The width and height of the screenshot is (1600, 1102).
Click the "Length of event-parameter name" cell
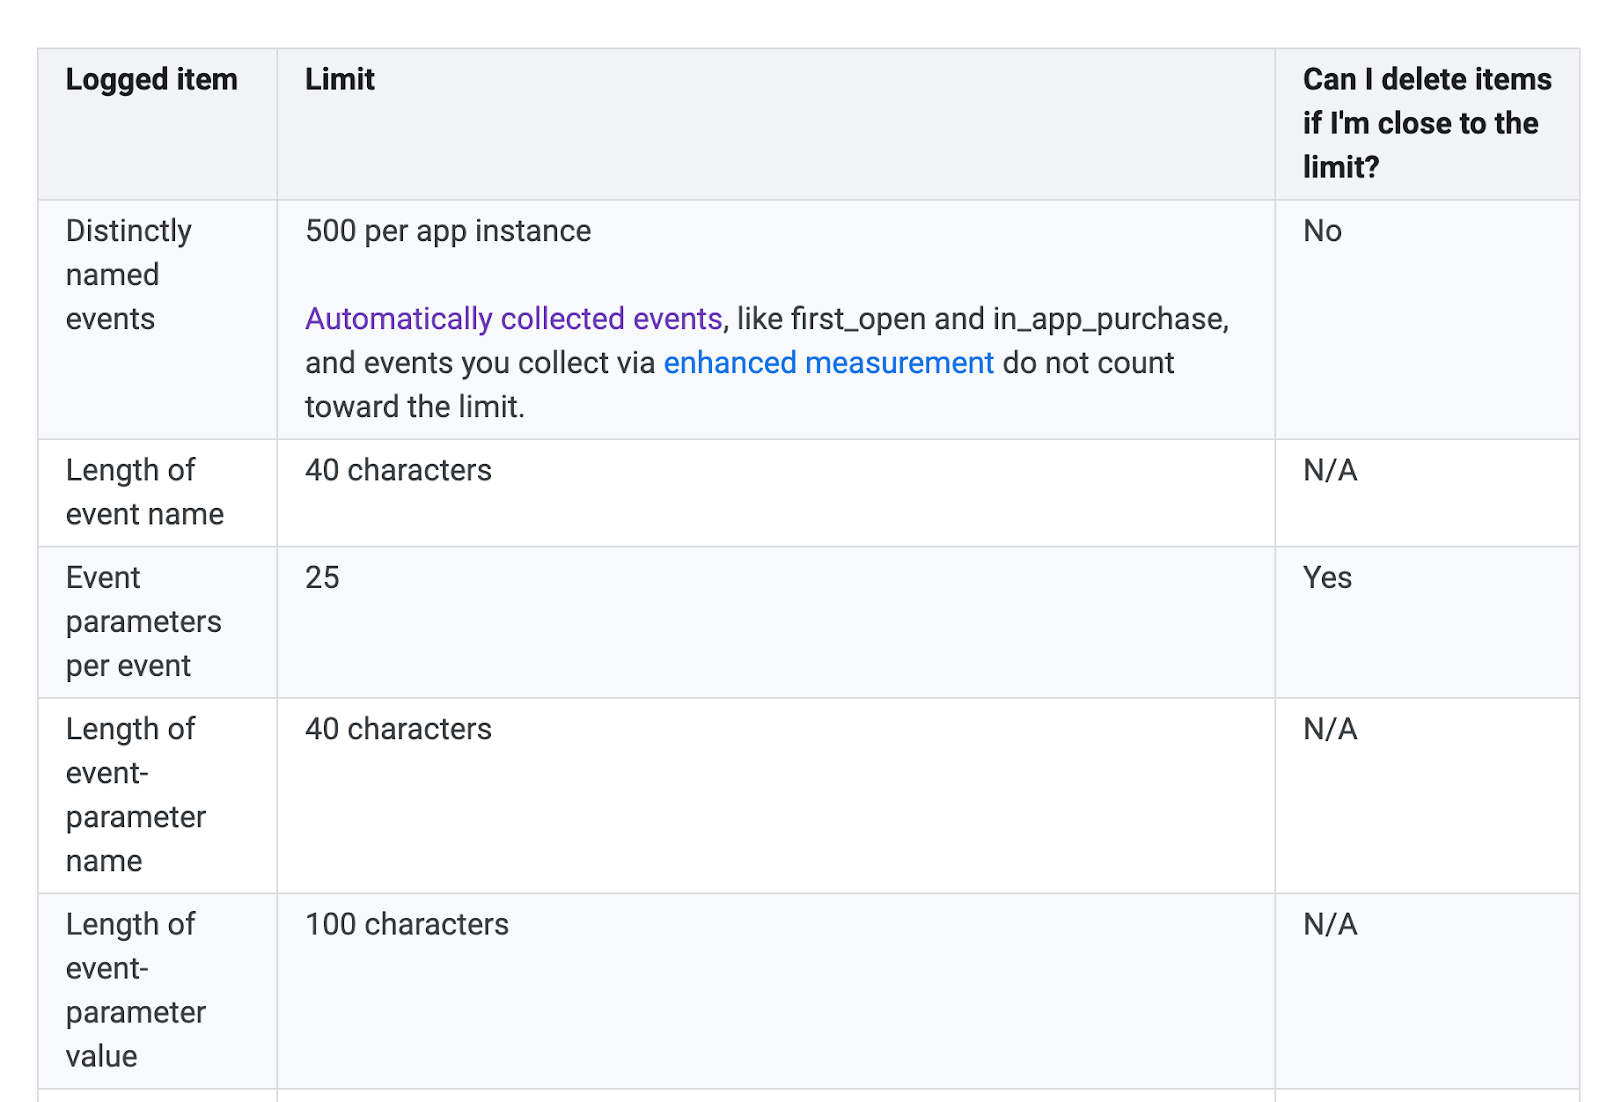tap(135, 795)
